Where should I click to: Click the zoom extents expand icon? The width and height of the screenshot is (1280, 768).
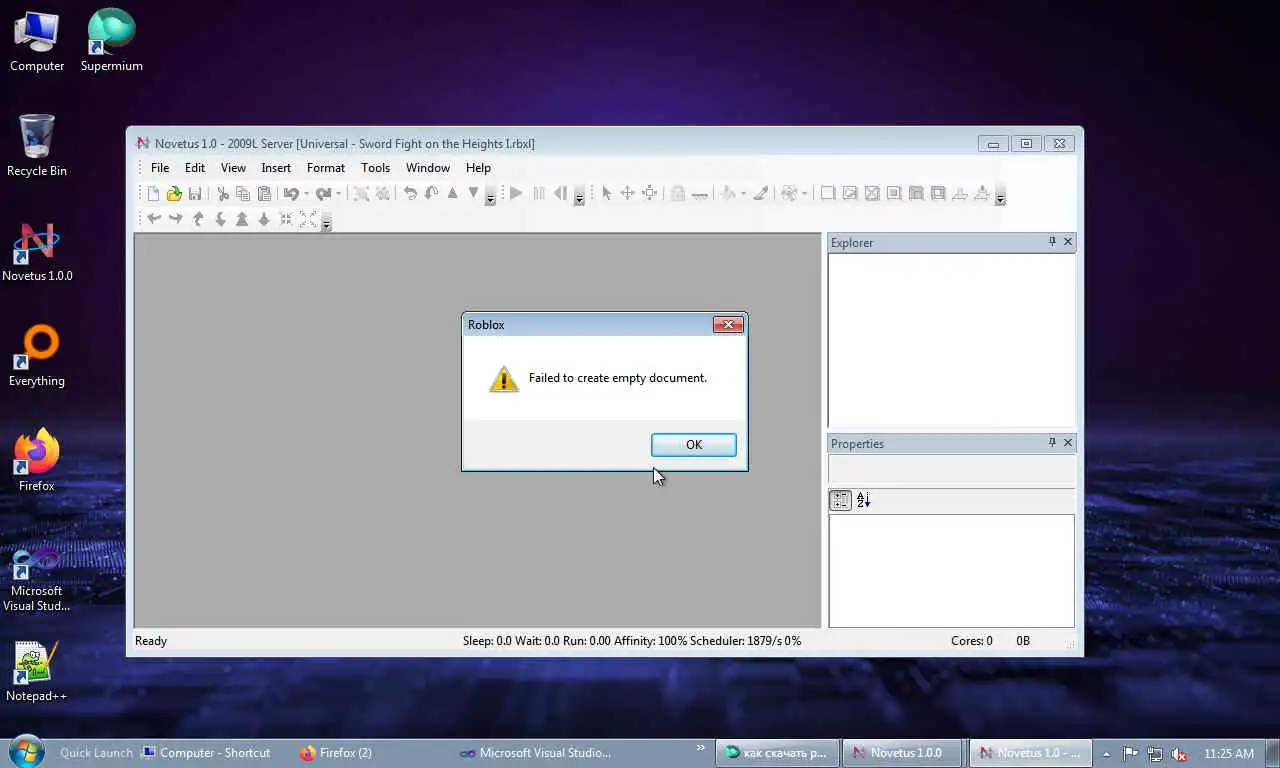(x=308, y=219)
